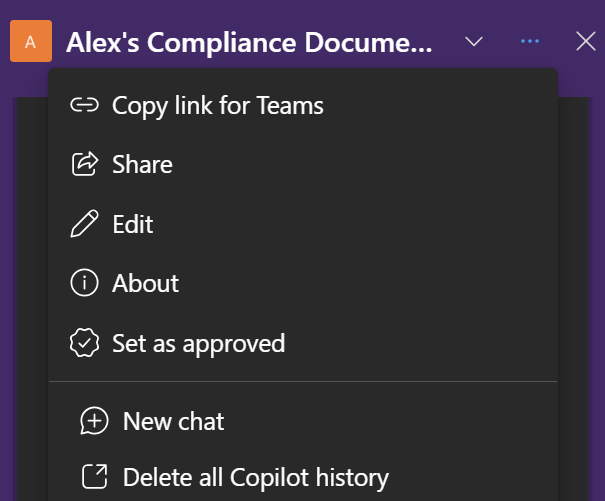This screenshot has width=605, height=501.
Task: Click the Delete all Copilot history icon
Action: pyautogui.click(x=94, y=478)
